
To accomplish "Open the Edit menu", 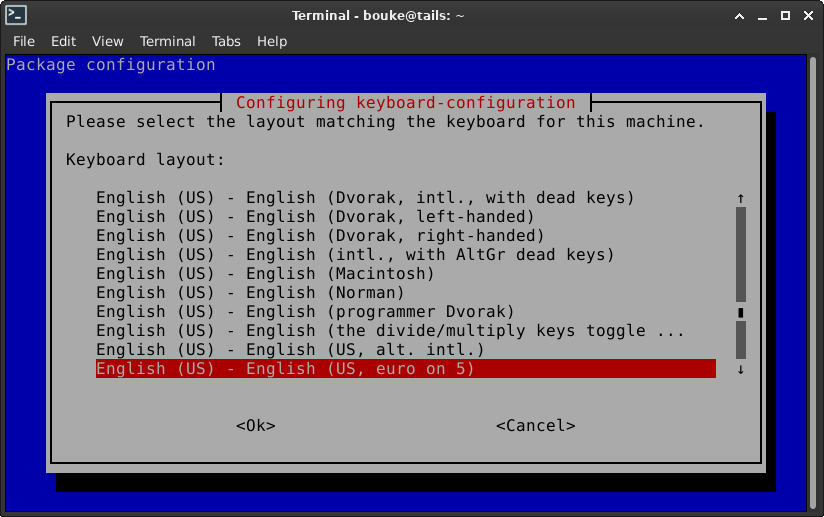I will click(63, 42).
